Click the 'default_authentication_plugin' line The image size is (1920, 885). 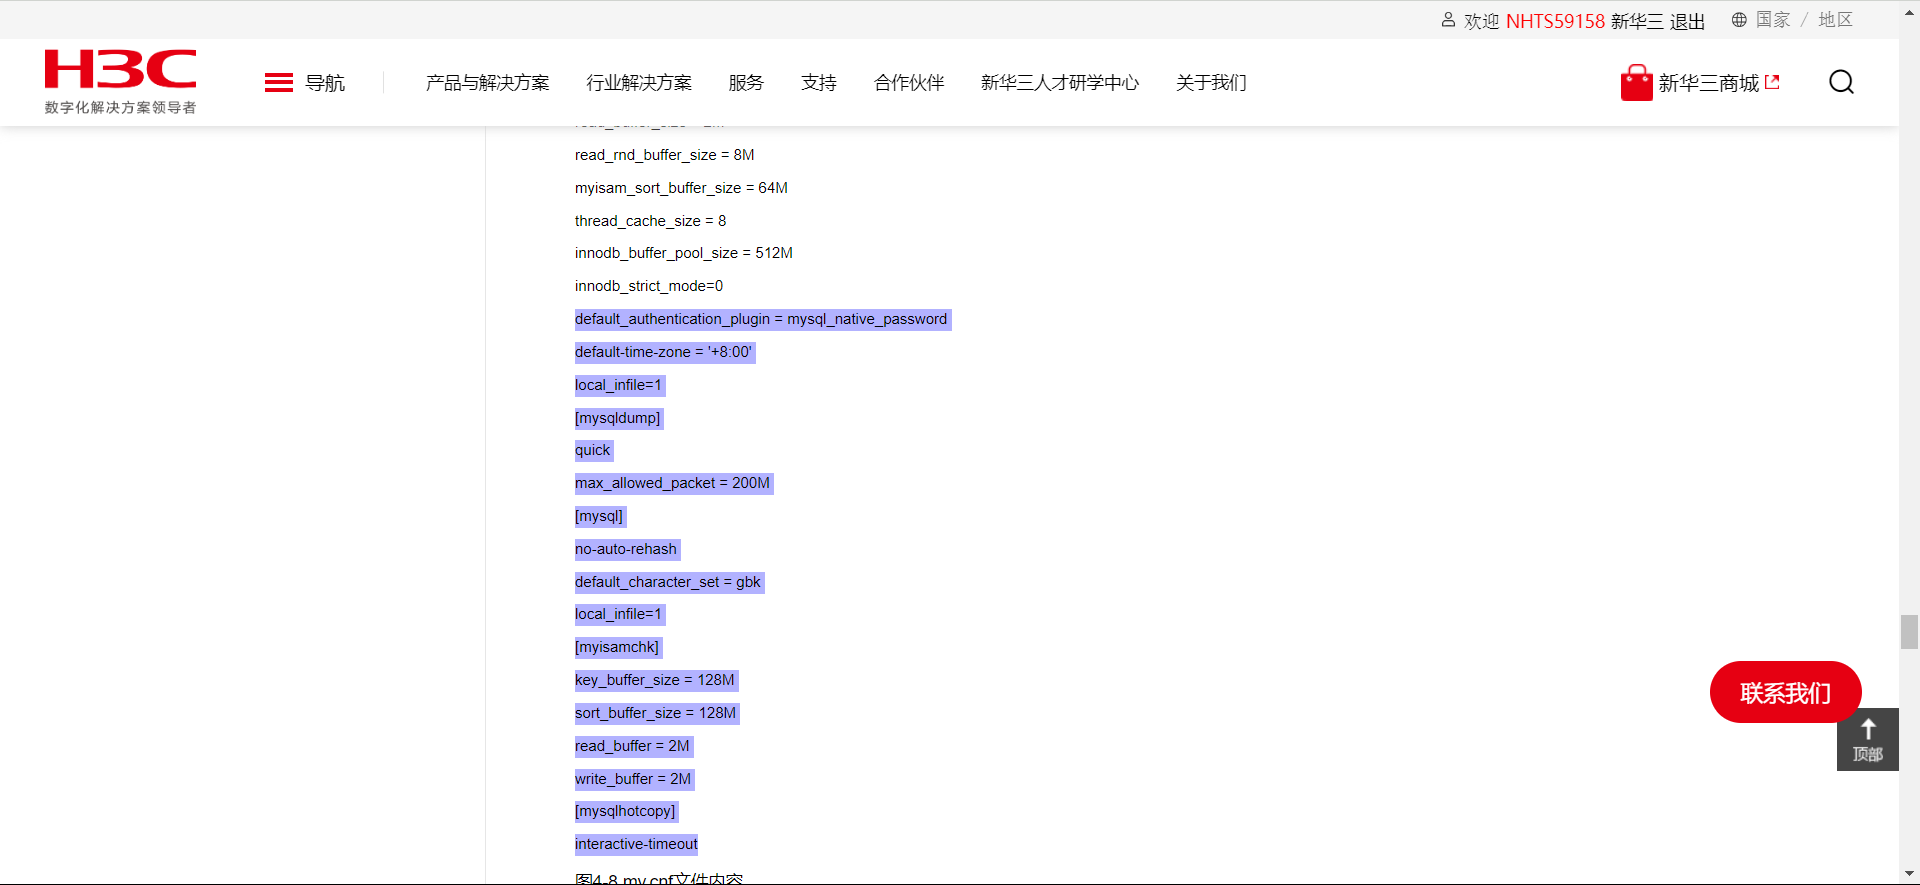pyautogui.click(x=761, y=319)
